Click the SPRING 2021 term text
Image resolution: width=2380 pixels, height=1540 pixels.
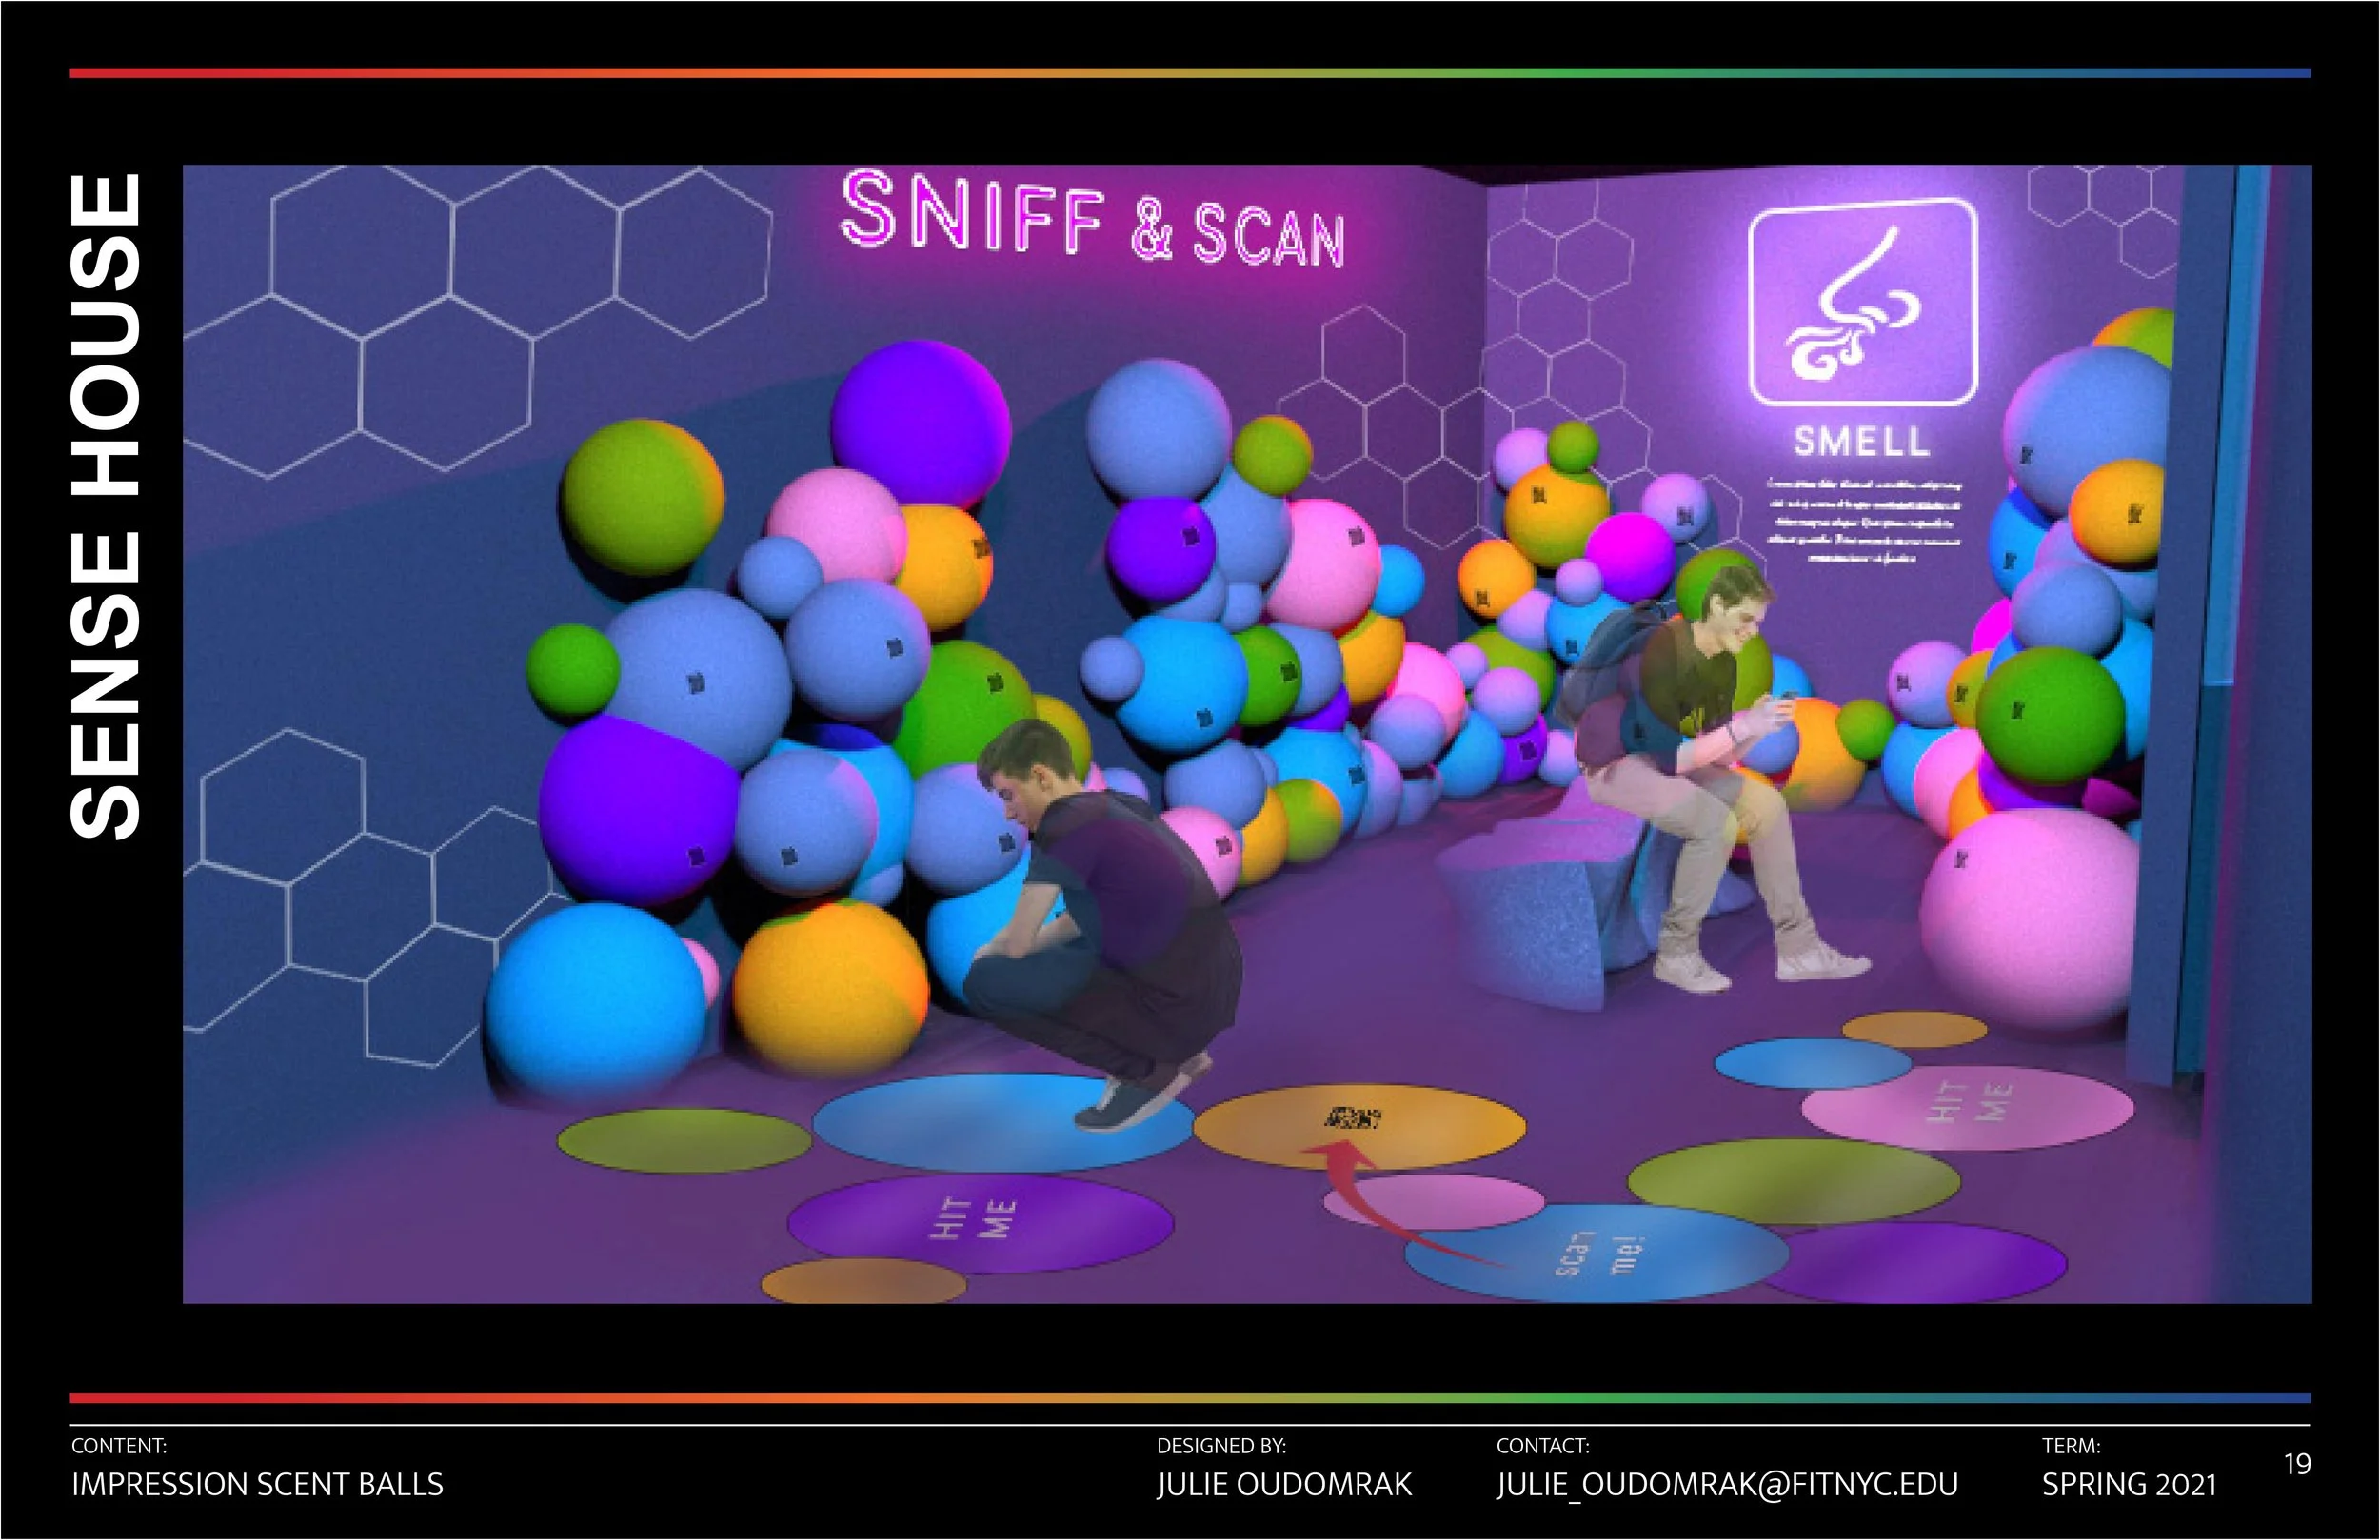pos(2129,1484)
